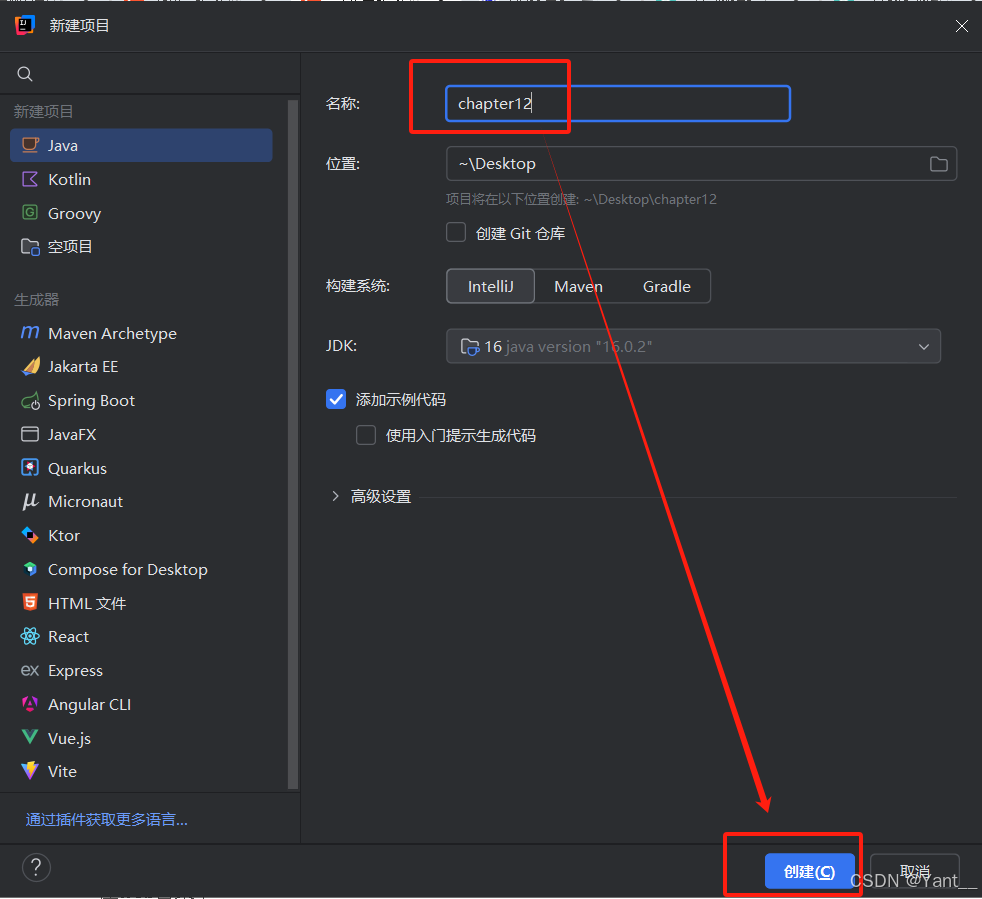Select the JavaFX window icon

pyautogui.click(x=30, y=434)
